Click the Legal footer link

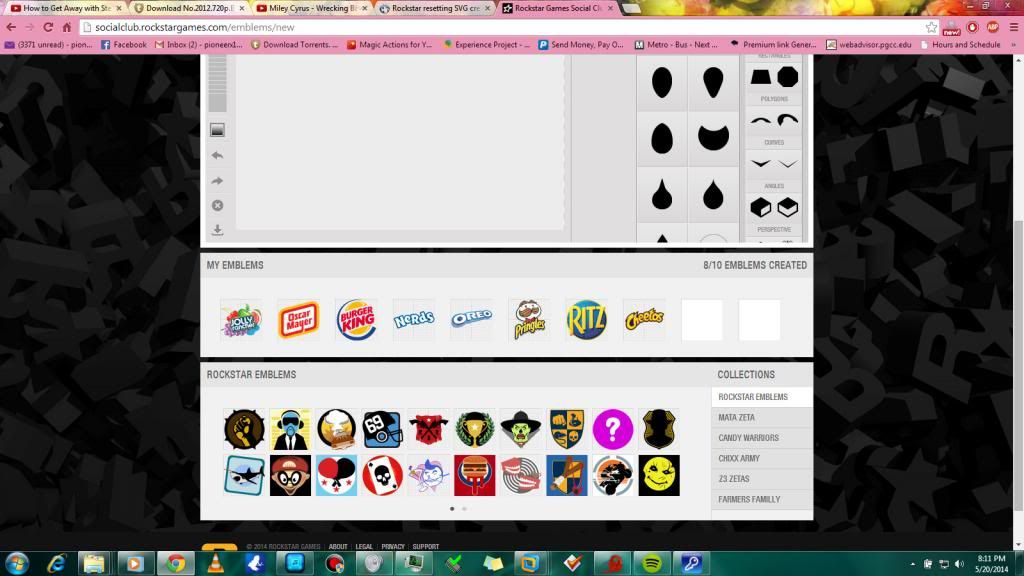[364, 547]
